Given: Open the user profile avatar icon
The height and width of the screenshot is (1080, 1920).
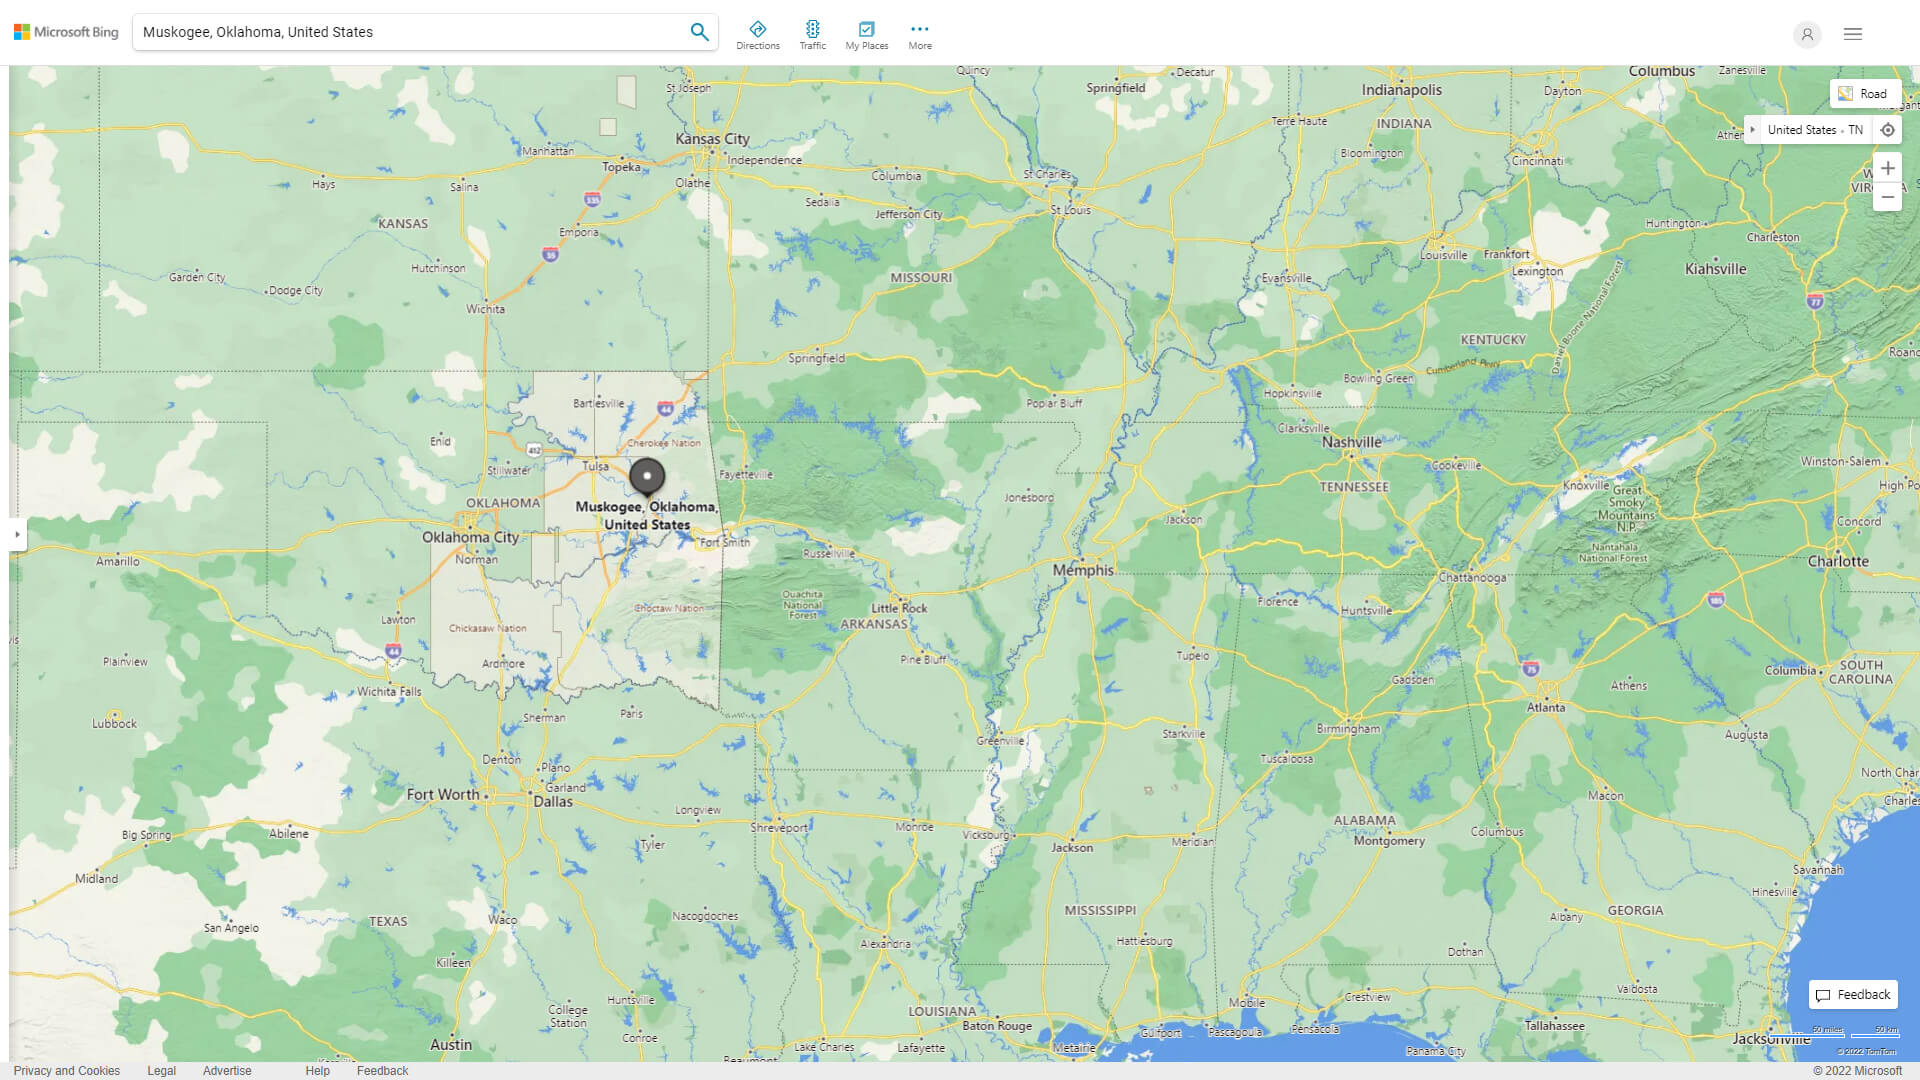Looking at the screenshot, I should pyautogui.click(x=1807, y=34).
